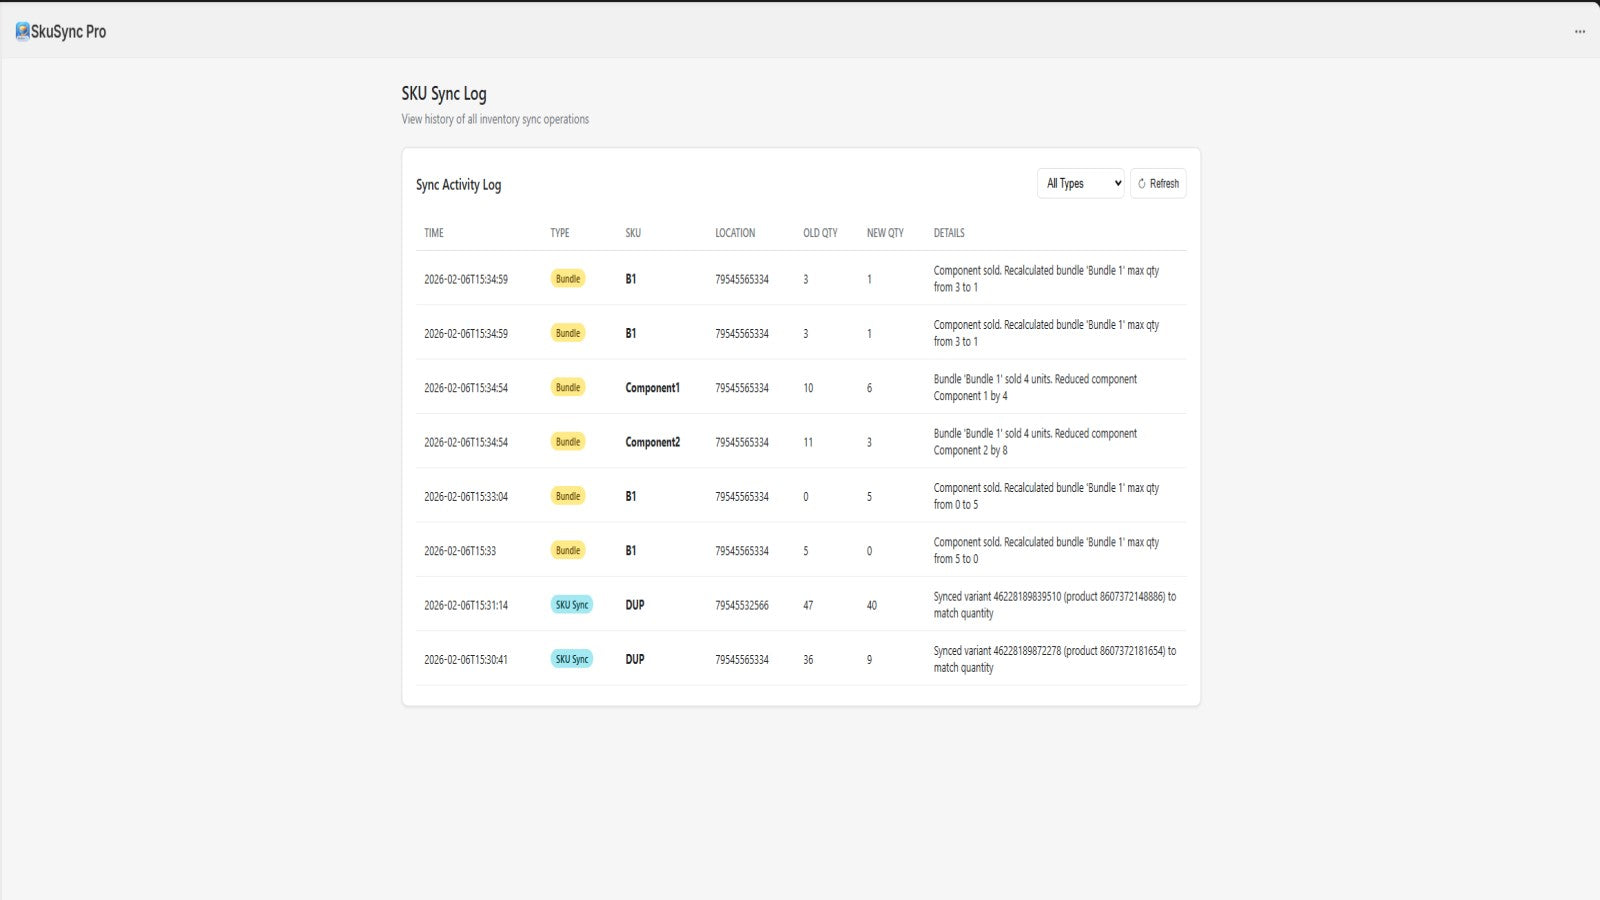
Task: Click the Bundle badge next to Component2
Action: (567, 441)
